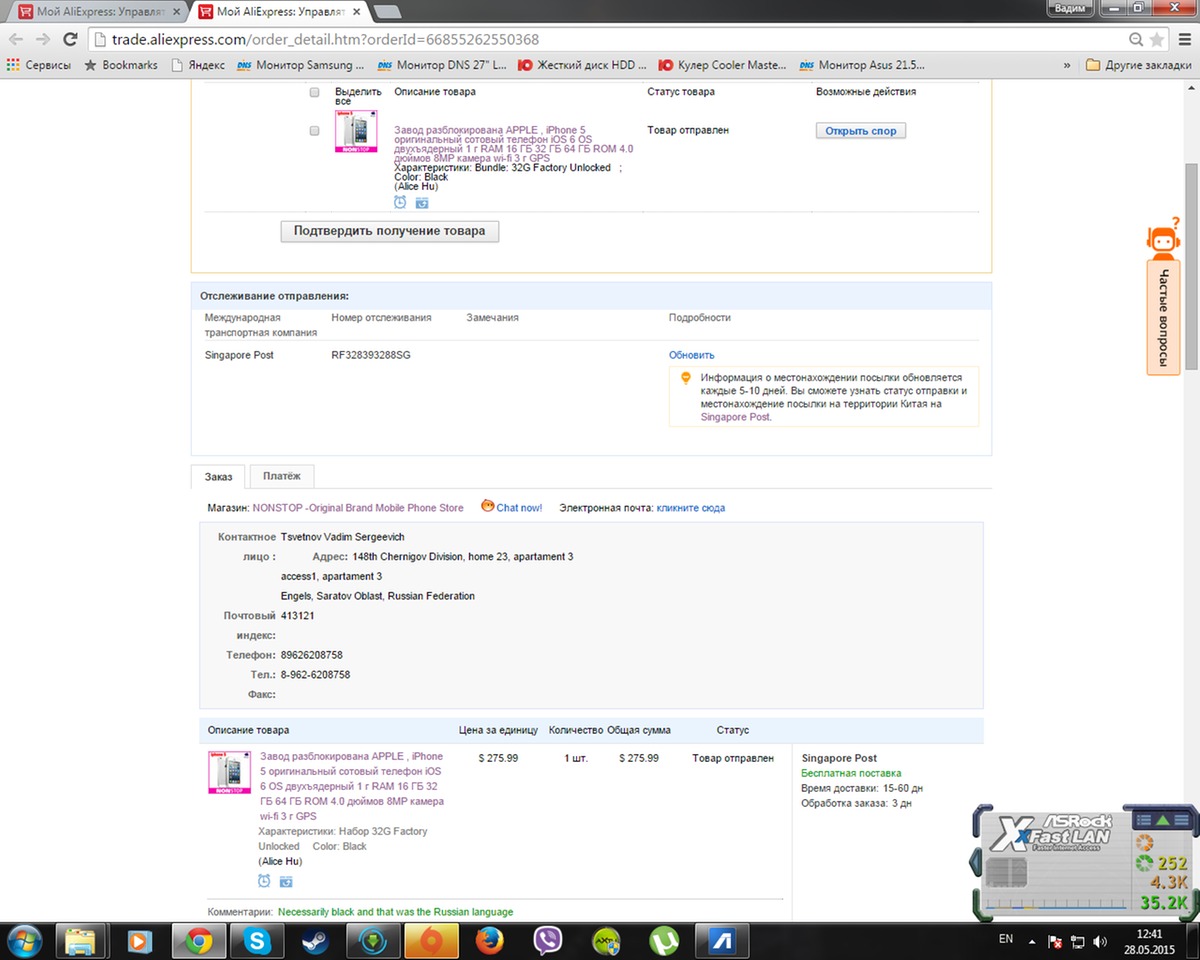This screenshot has height=960, width=1200.
Task: Open the Жесткий диск HDD bookmark
Action: point(582,65)
